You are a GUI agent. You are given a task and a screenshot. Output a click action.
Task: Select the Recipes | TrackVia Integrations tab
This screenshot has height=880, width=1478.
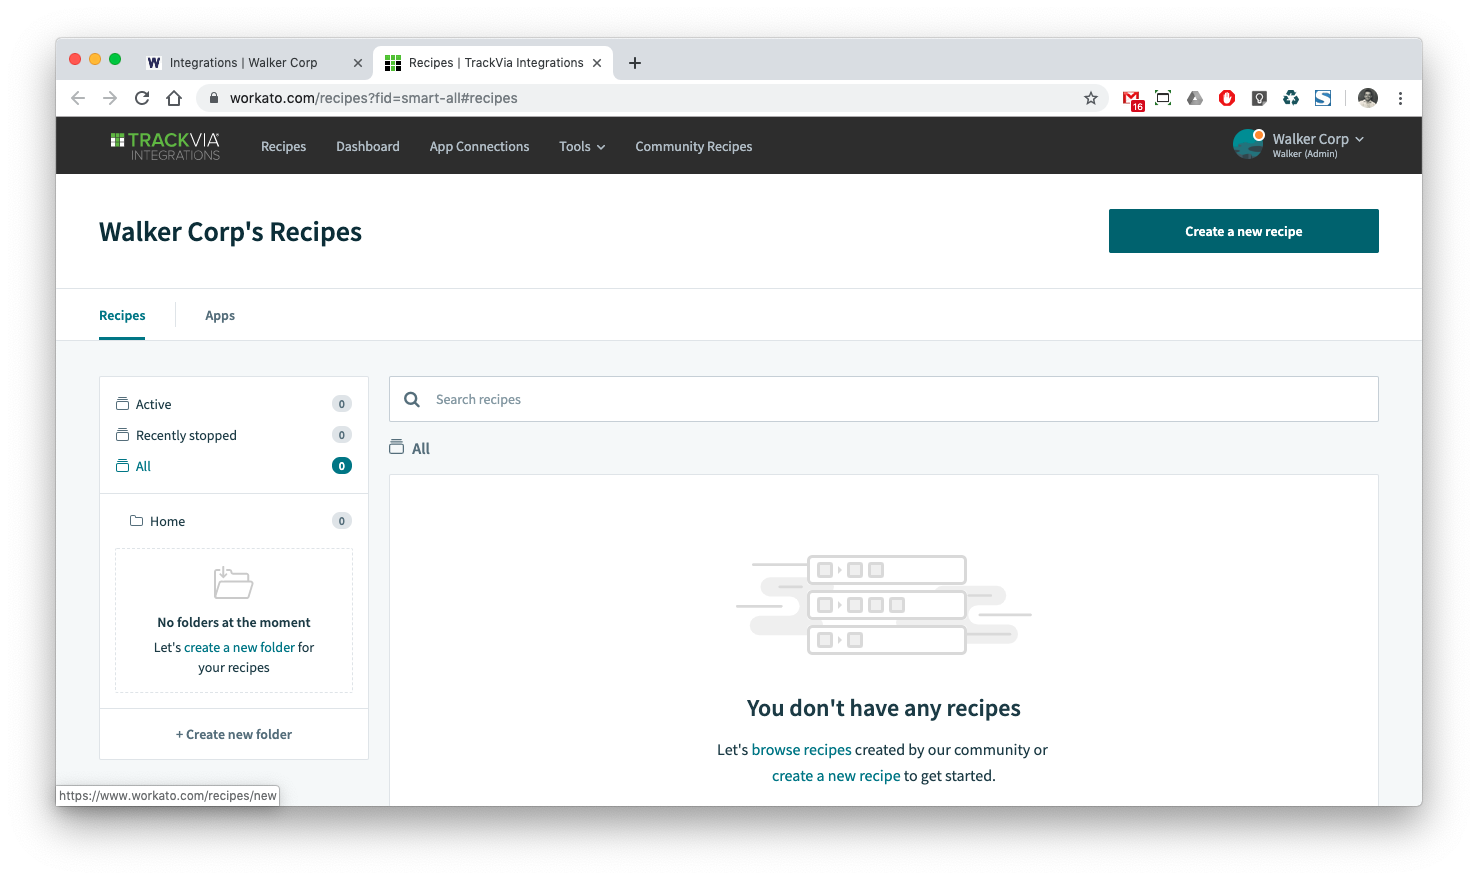(x=493, y=62)
